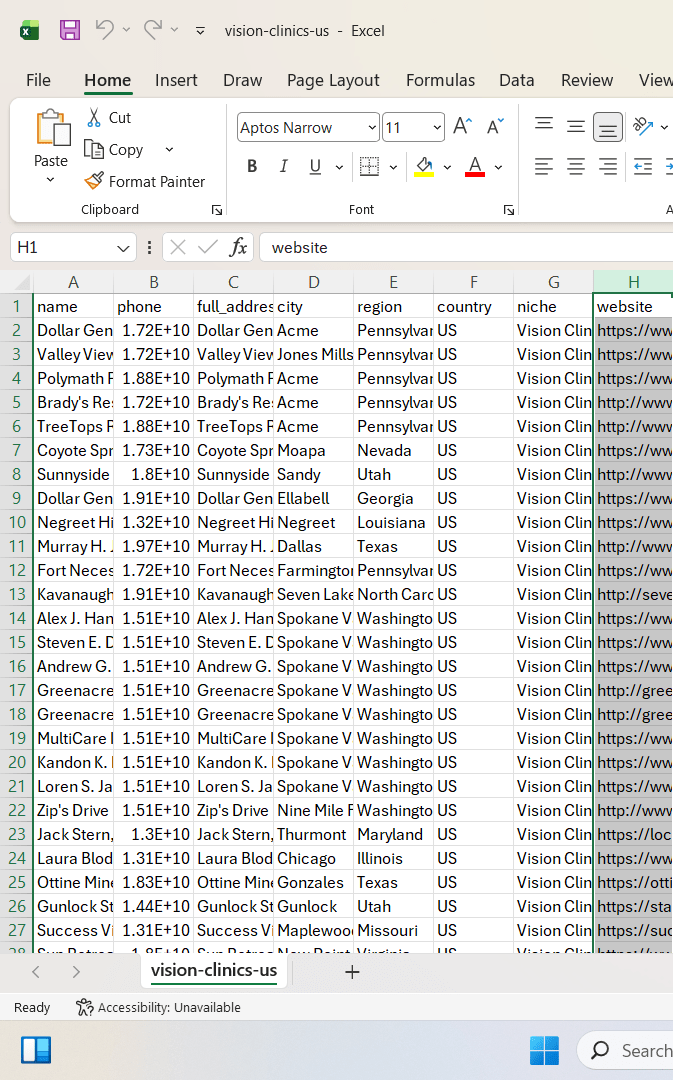The height and width of the screenshot is (1080, 673).
Task: Click cell containing Nevada
Action: 393,450
